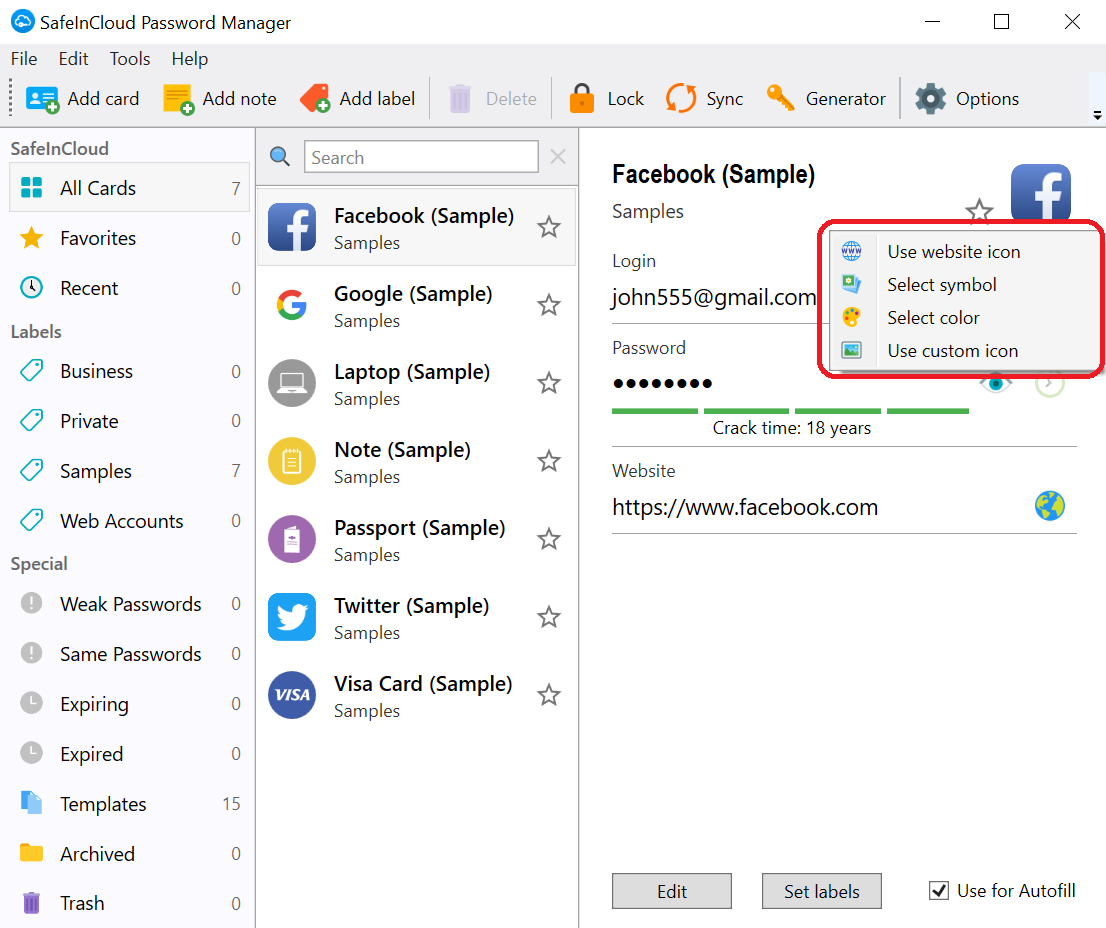Open Recent cards list
This screenshot has width=1106, height=928.
129,288
